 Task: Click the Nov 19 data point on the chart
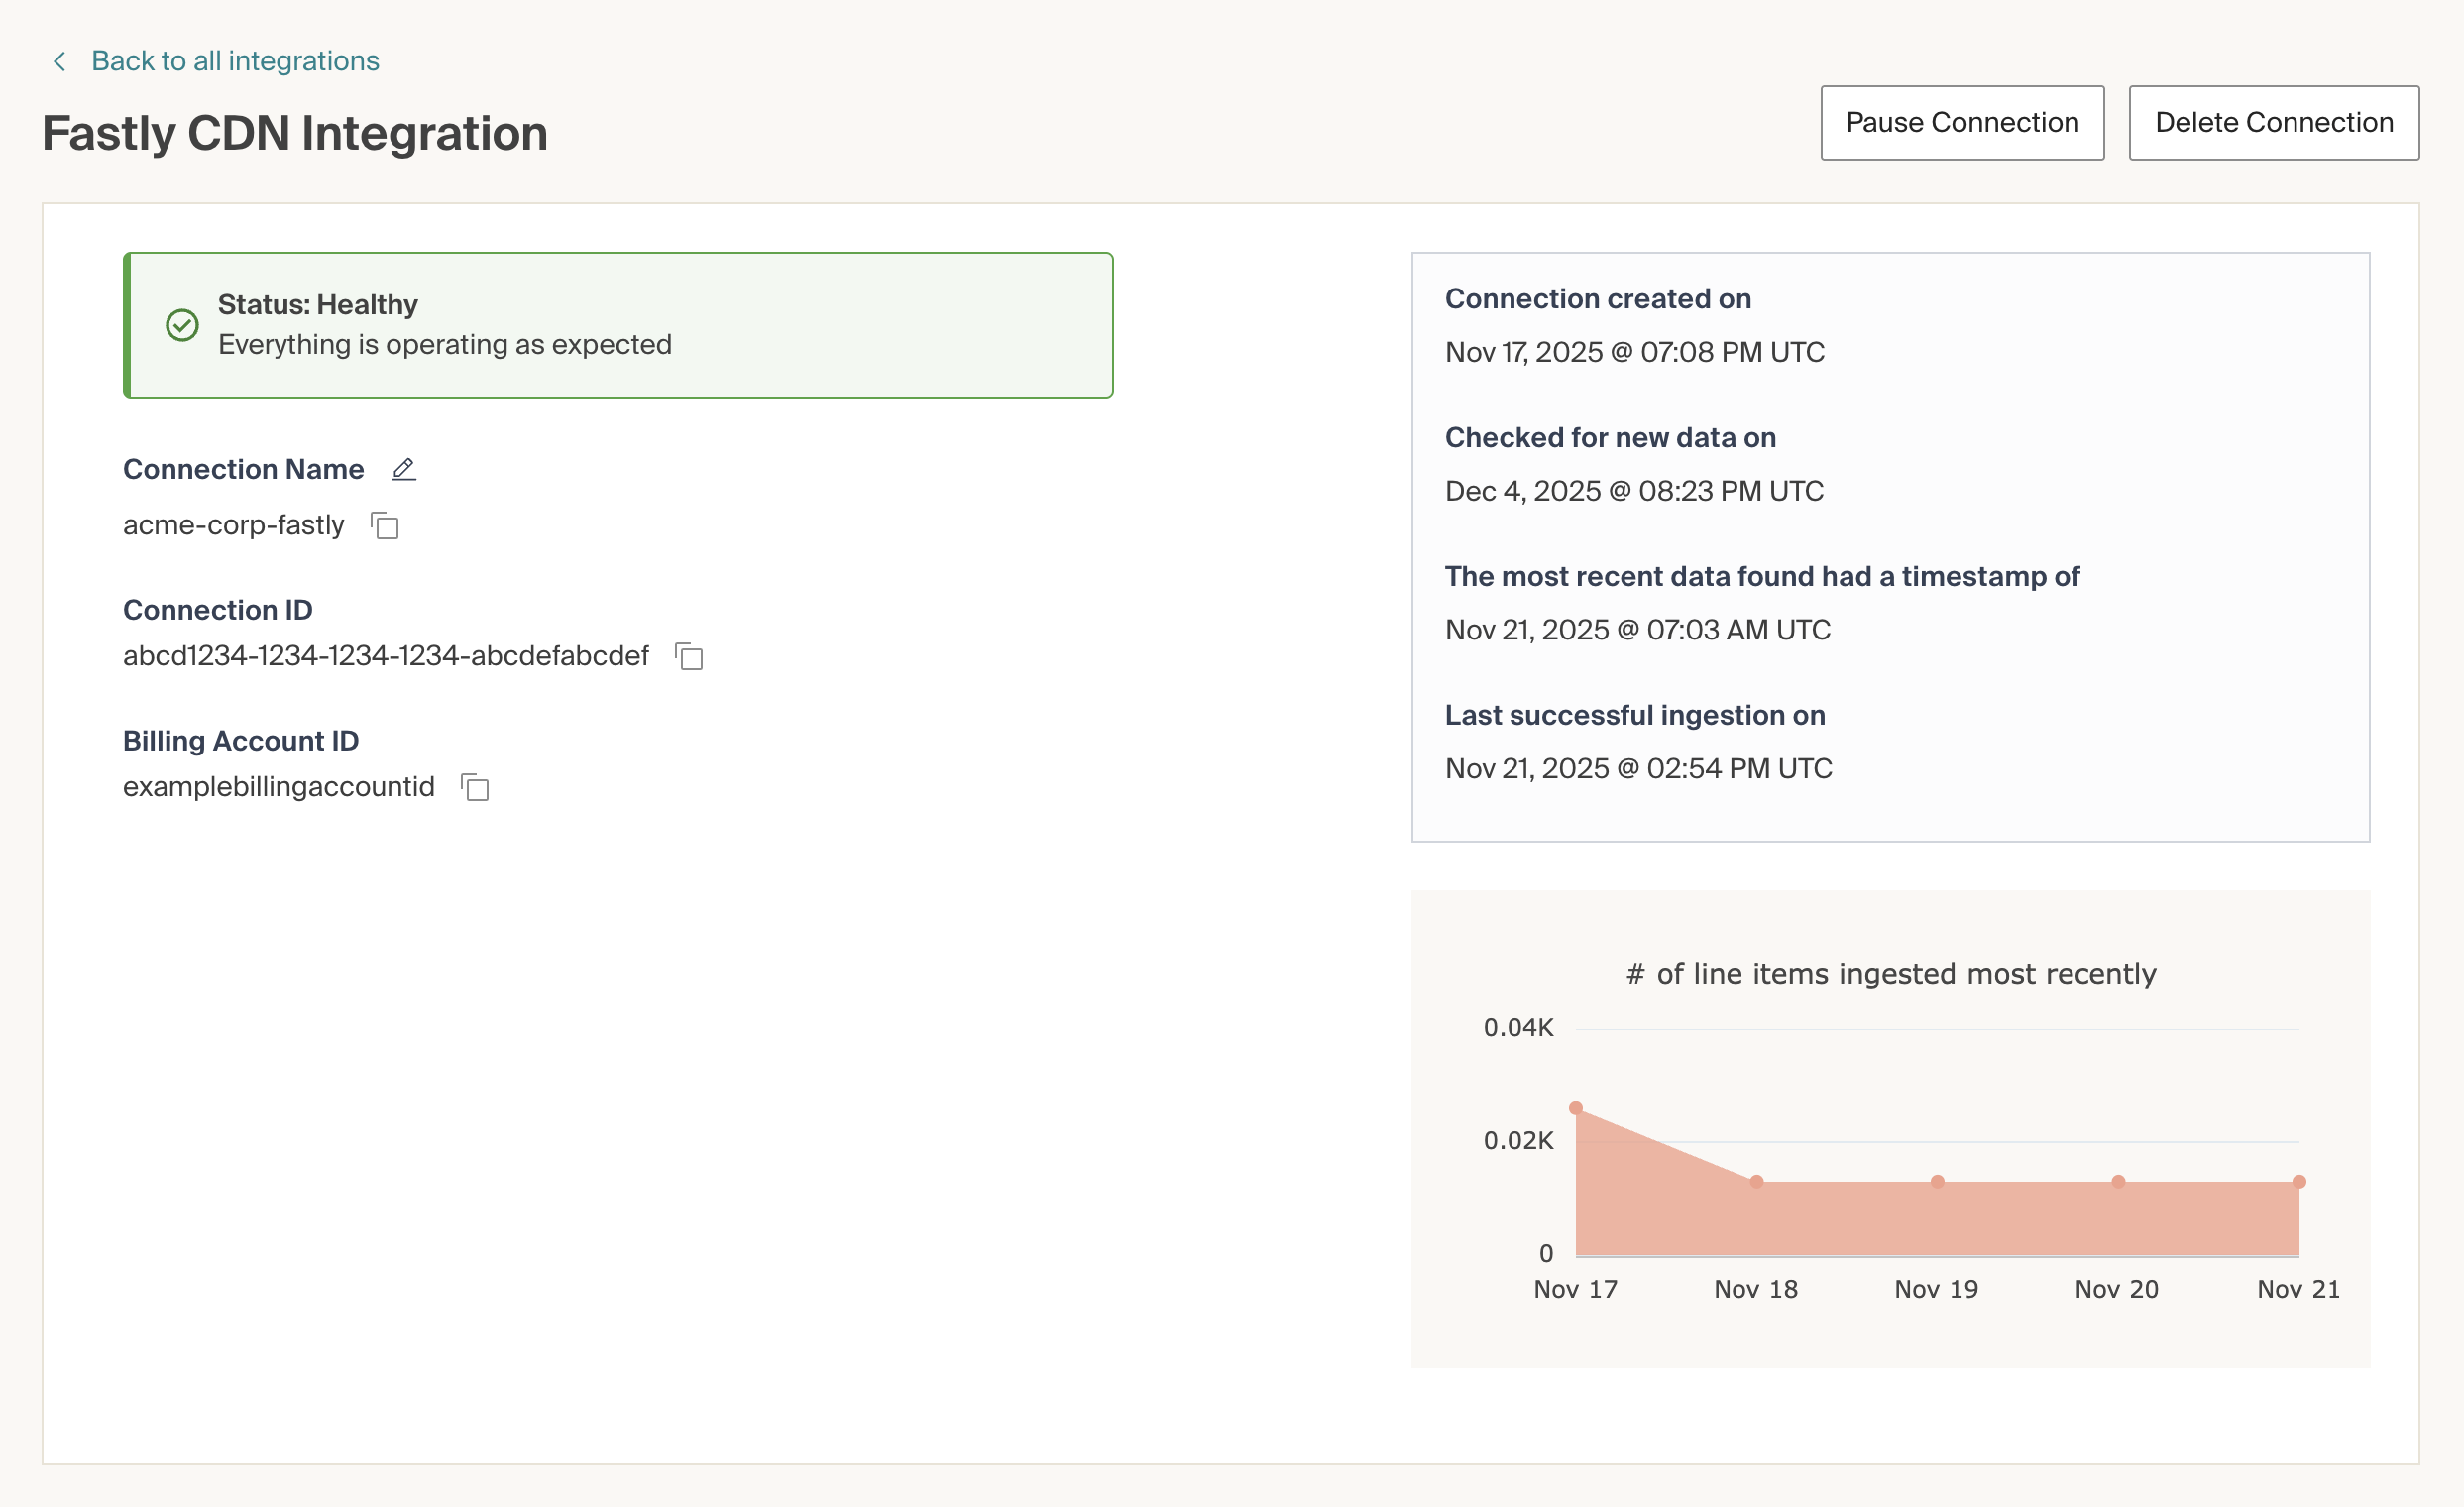pyautogui.click(x=1936, y=1182)
